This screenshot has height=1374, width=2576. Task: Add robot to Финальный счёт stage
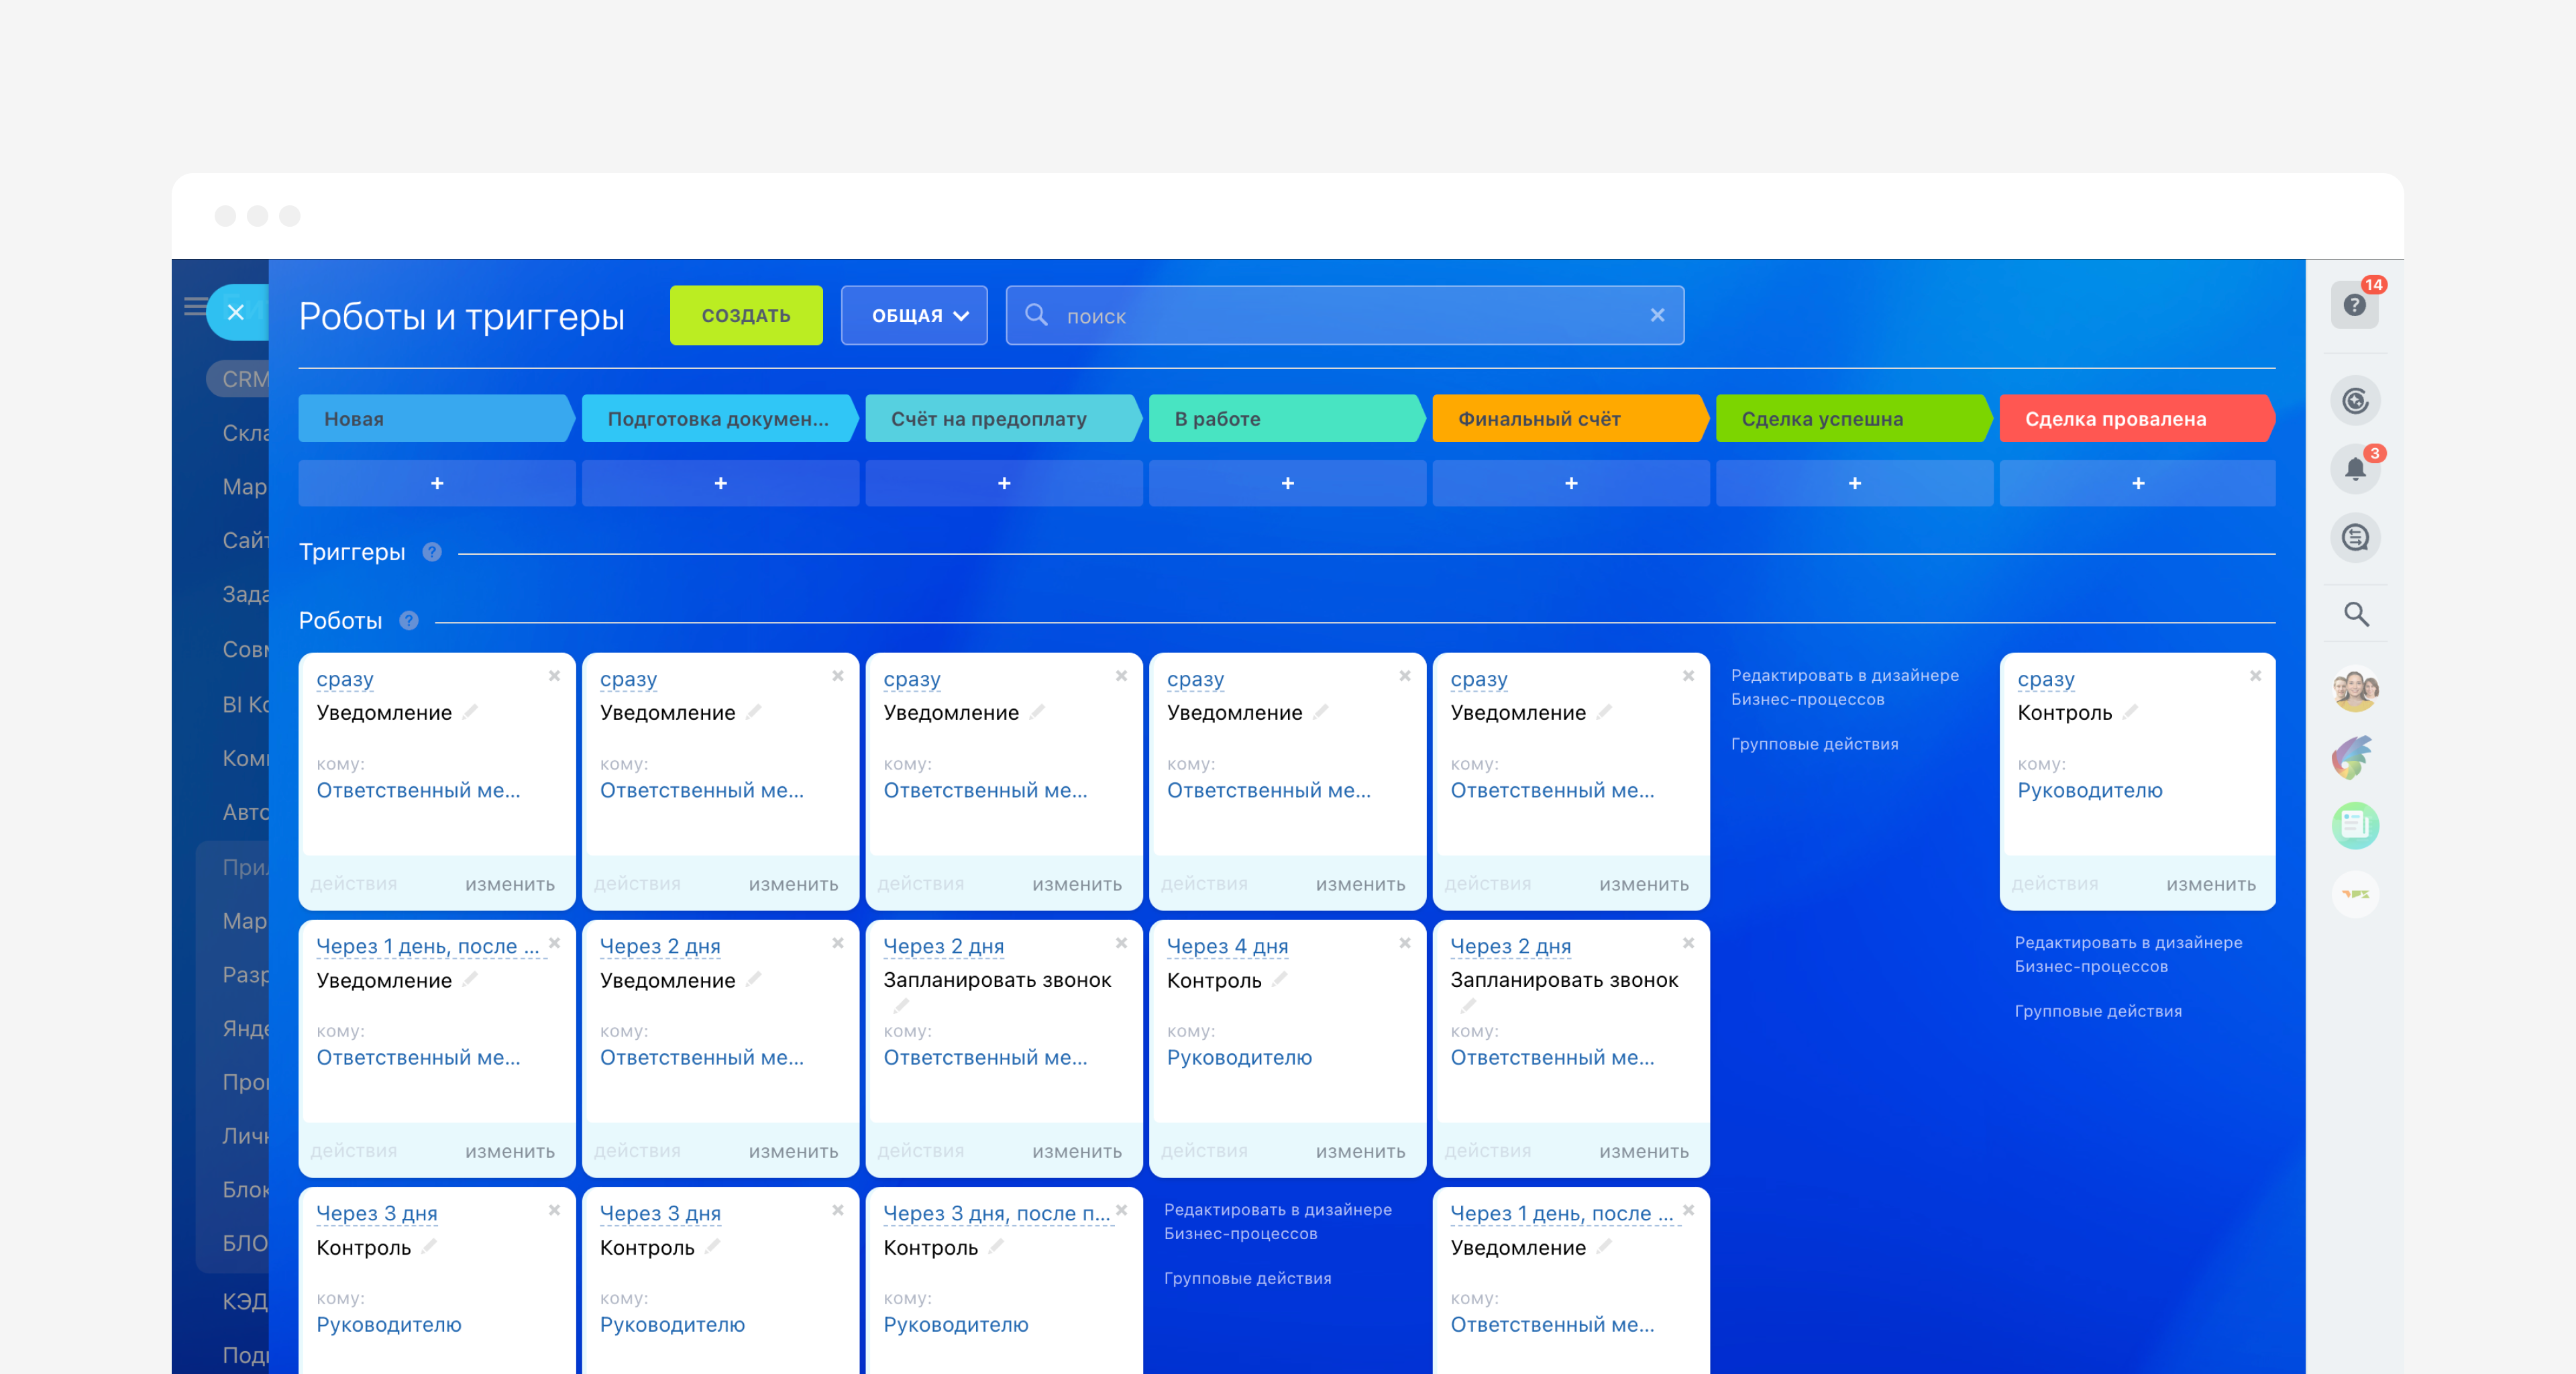coord(1571,483)
